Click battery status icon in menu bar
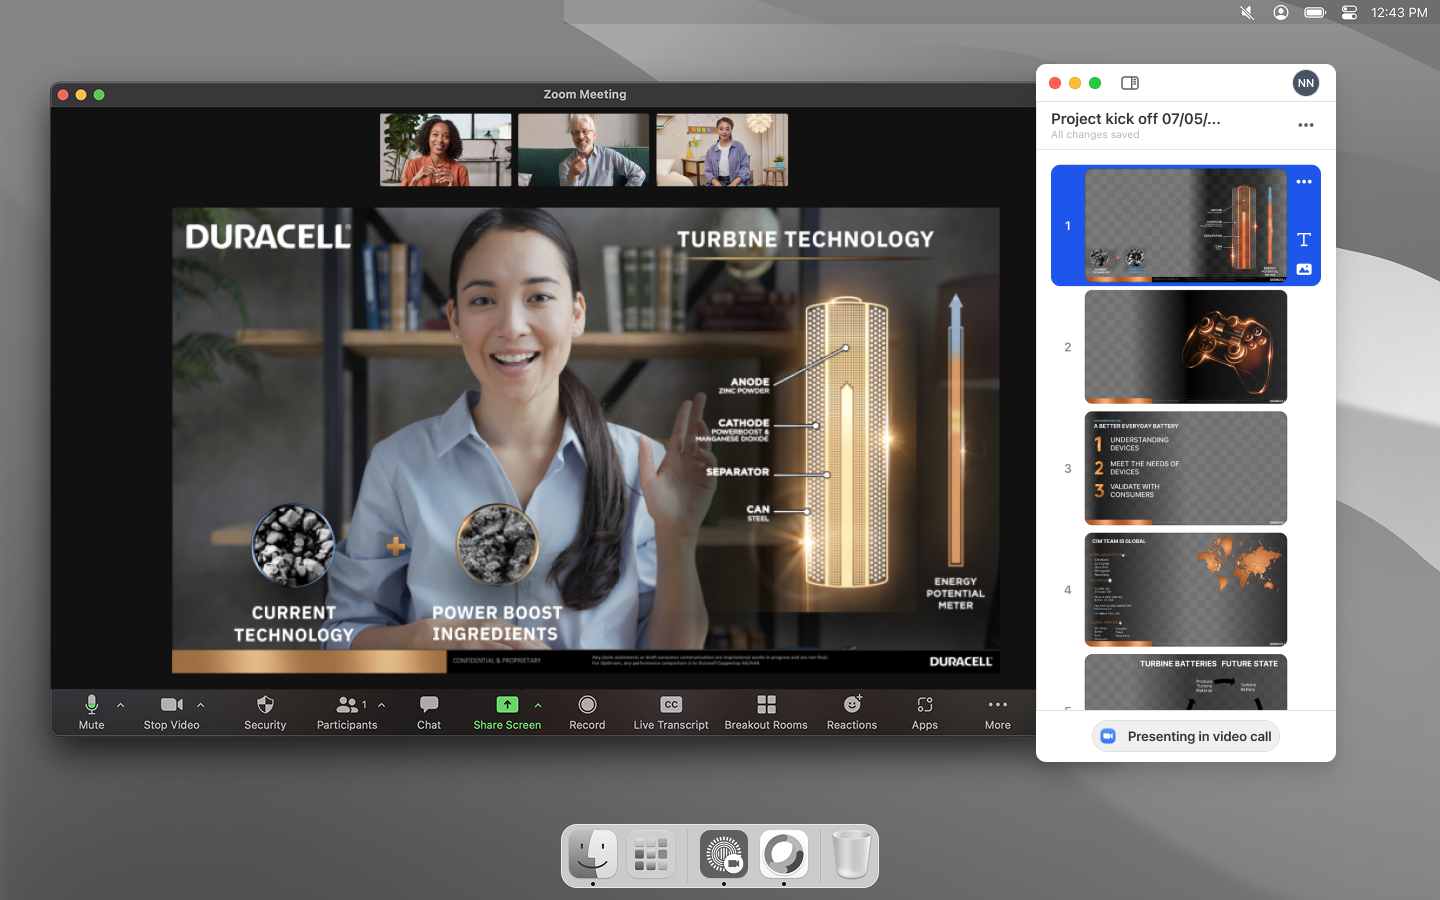The image size is (1440, 900). 1315,12
